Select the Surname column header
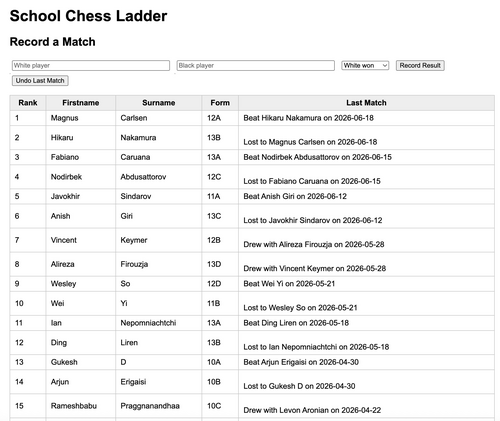 point(159,103)
